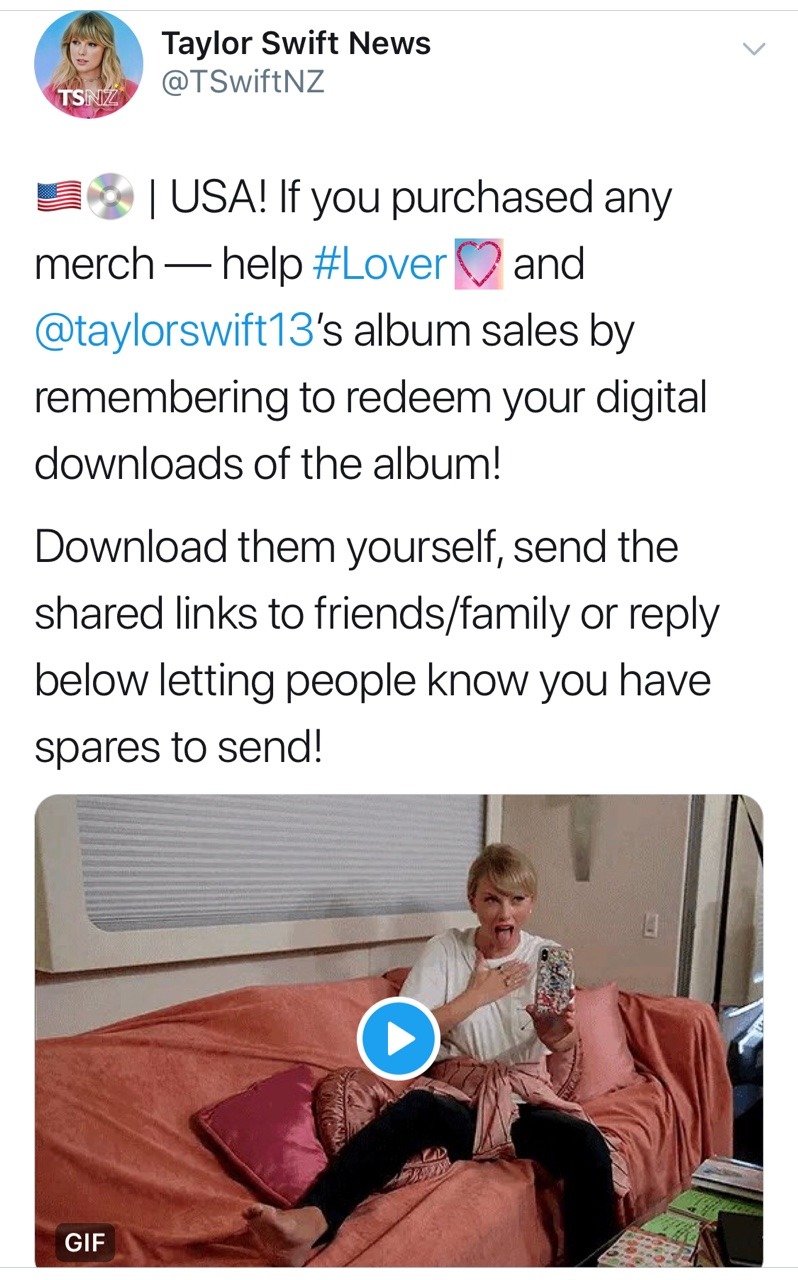This screenshot has height=1280, width=798.
Task: Tap the GIF badge label on the media
Action: (x=83, y=1243)
